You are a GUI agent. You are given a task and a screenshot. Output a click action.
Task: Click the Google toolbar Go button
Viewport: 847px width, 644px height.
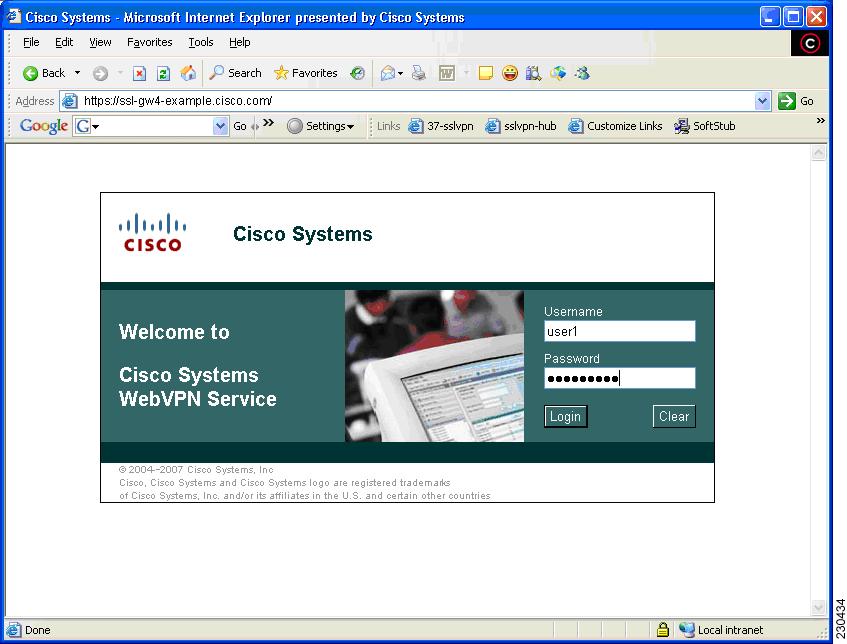240,126
